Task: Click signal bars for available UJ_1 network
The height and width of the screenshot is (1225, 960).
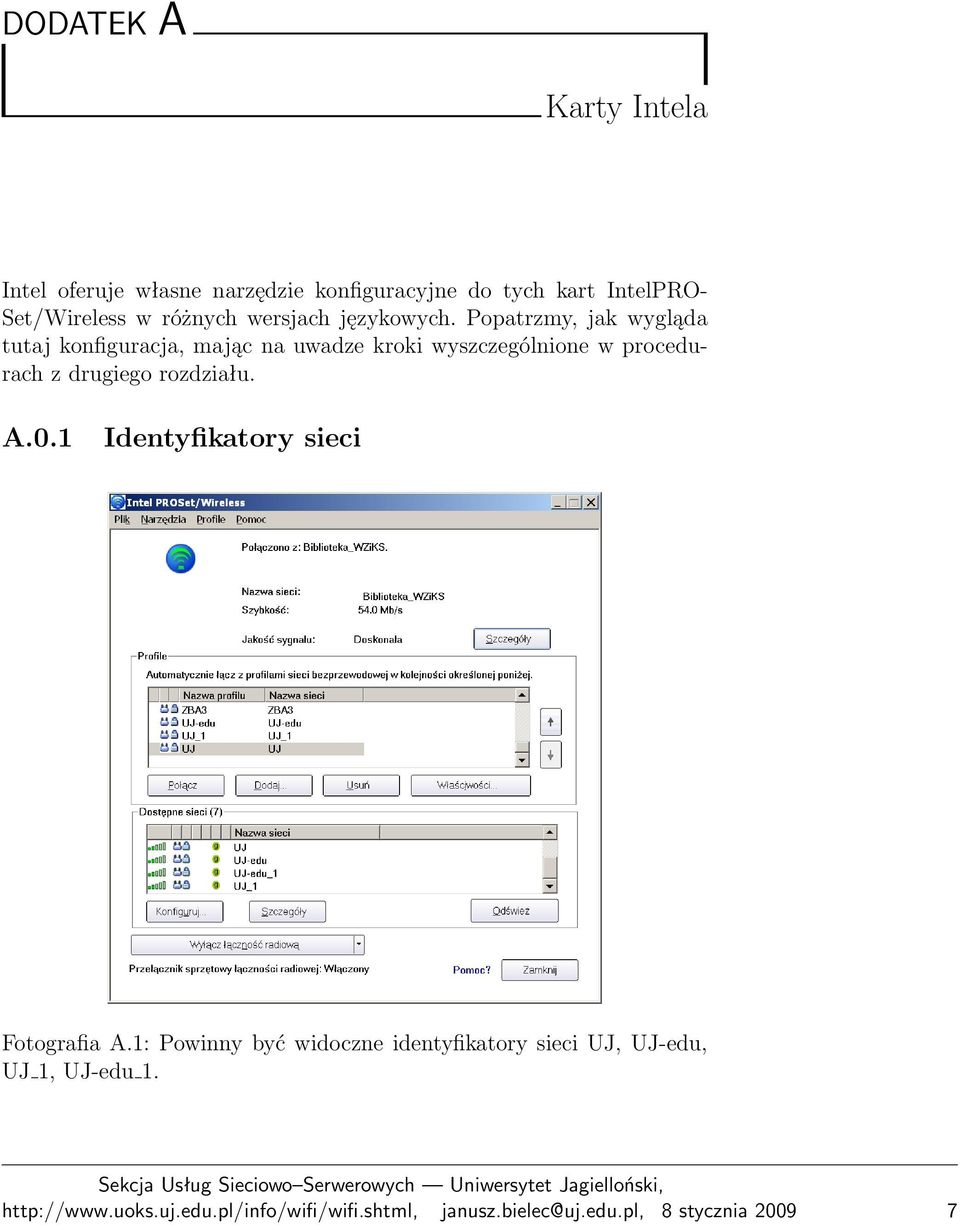Action: tap(157, 886)
